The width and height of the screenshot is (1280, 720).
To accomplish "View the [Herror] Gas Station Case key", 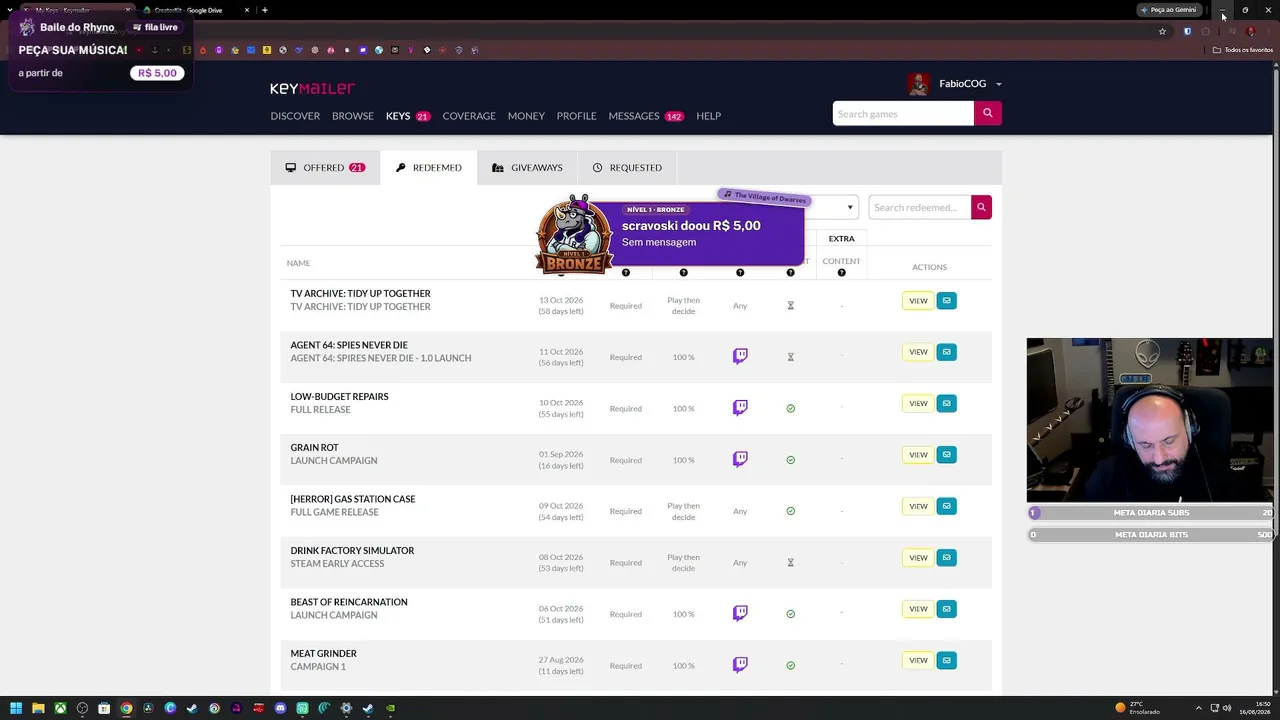I will tap(918, 506).
